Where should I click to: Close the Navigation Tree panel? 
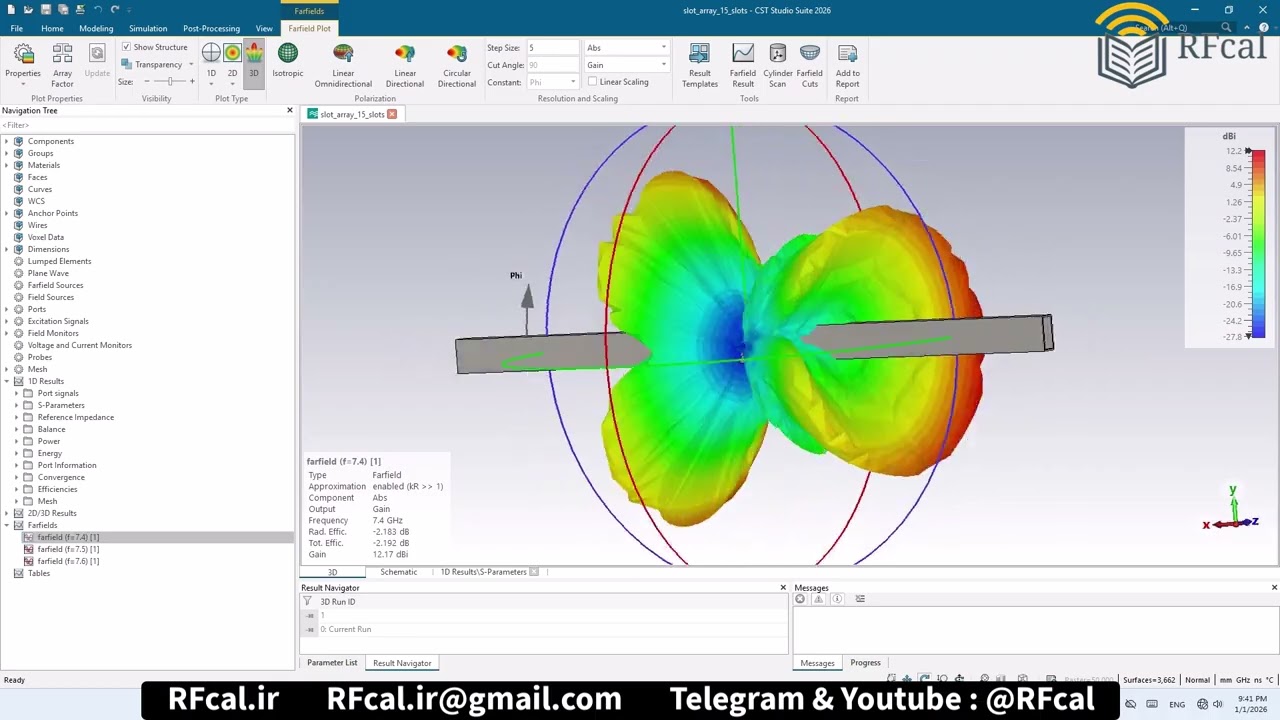(x=290, y=110)
